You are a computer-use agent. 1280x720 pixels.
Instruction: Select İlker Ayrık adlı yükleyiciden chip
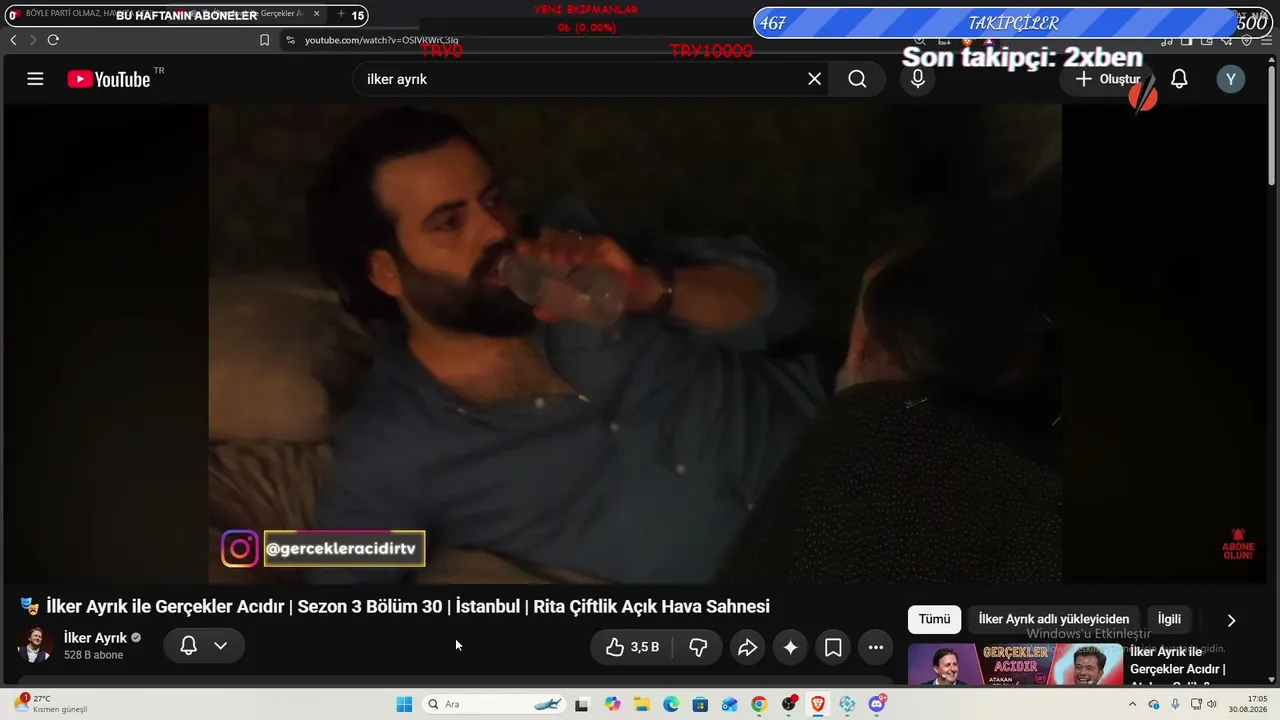(1054, 619)
